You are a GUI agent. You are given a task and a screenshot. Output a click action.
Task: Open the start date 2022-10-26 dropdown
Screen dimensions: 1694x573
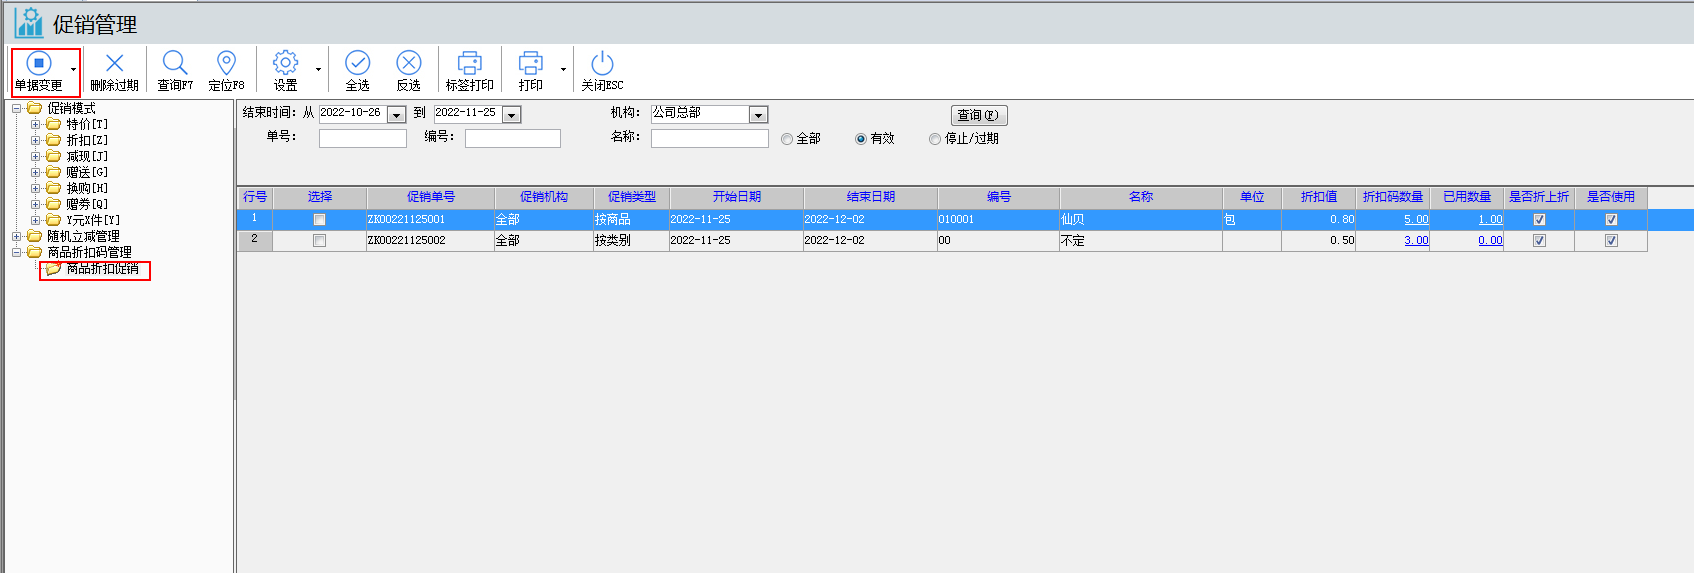pos(396,115)
